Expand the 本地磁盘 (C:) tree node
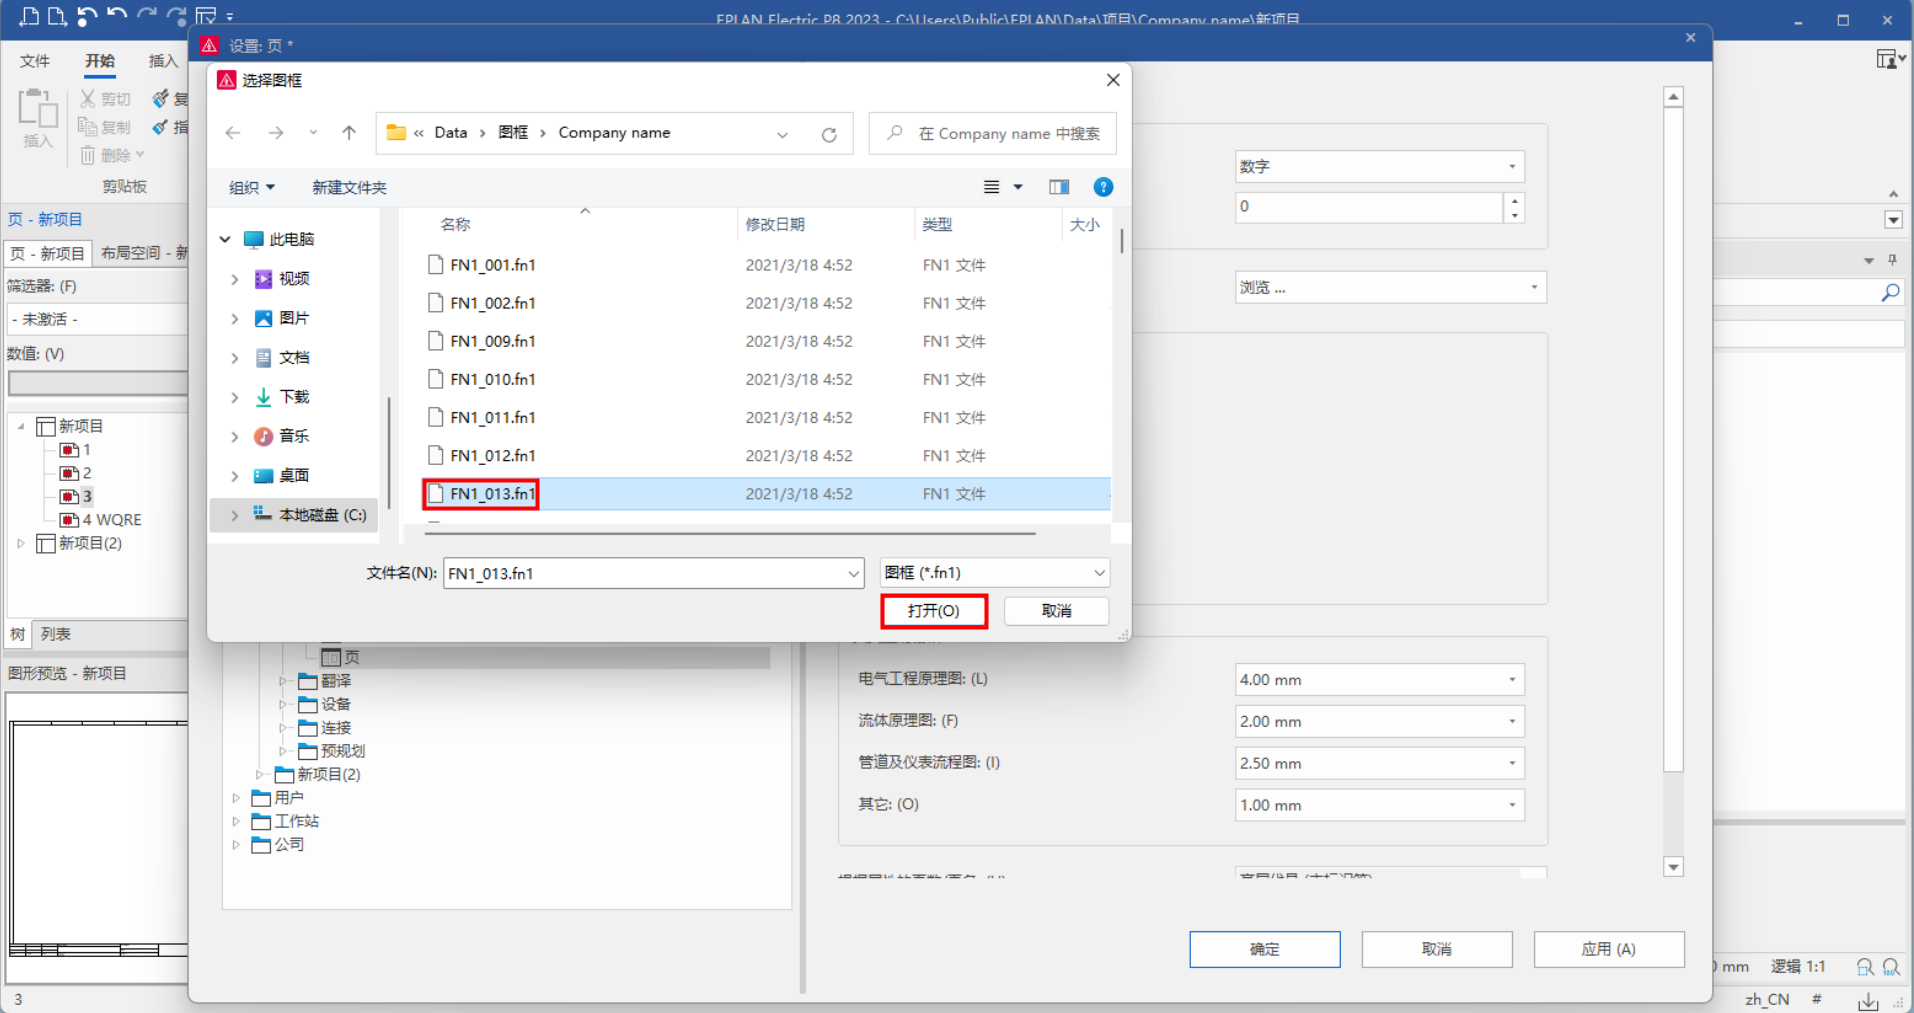Image resolution: width=1914 pixels, height=1013 pixels. tap(235, 515)
